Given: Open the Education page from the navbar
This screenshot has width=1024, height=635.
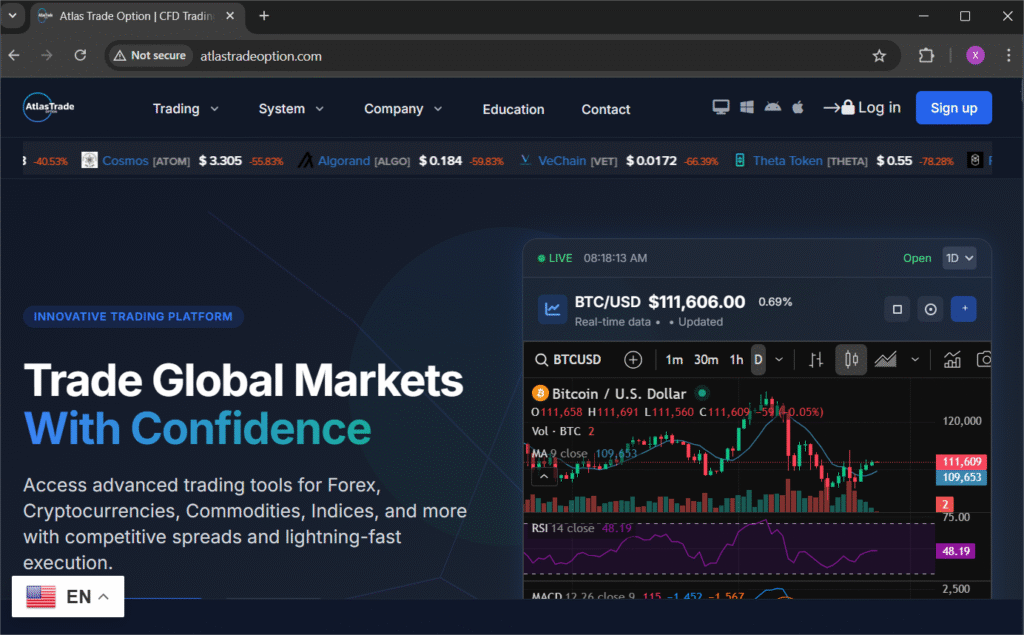Looking at the screenshot, I should tap(513, 108).
